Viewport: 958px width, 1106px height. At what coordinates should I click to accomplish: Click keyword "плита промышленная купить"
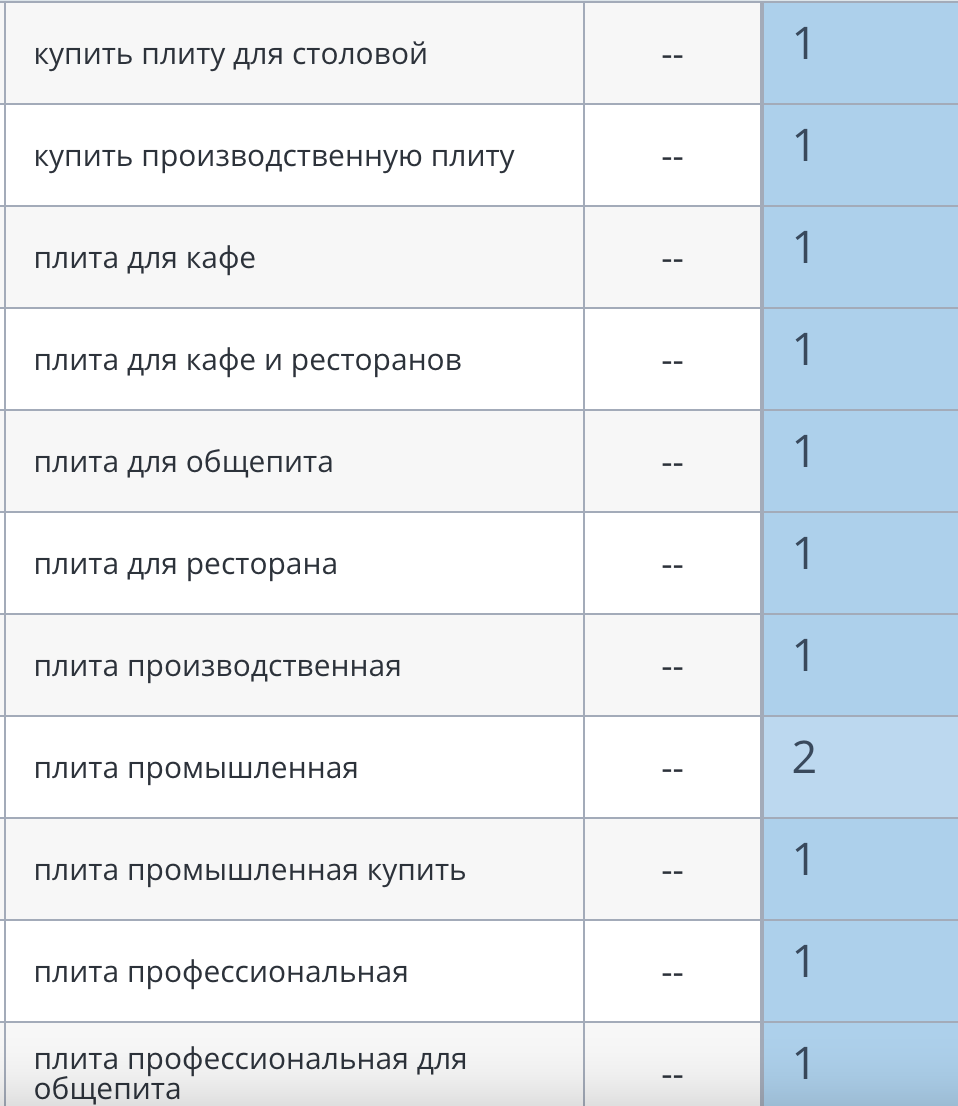250,870
